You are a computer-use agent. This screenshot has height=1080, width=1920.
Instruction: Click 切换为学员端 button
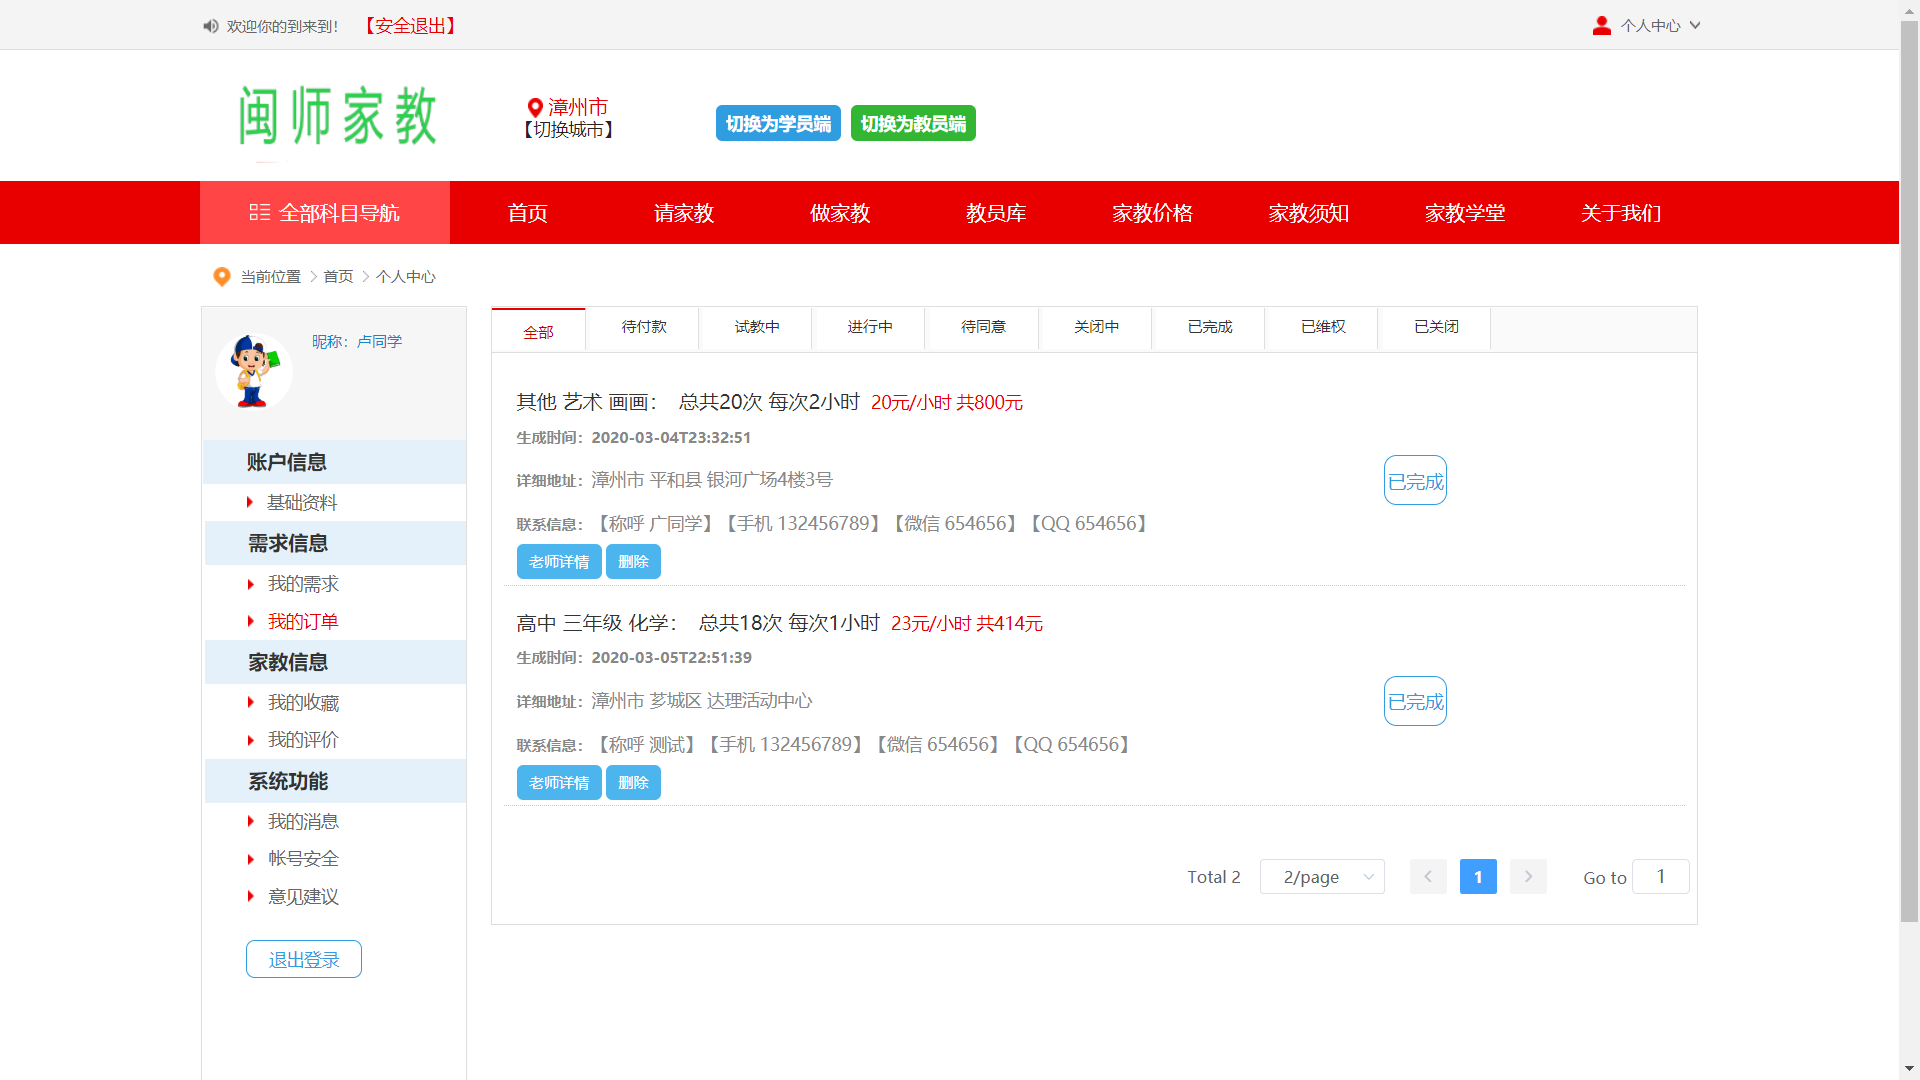click(777, 124)
